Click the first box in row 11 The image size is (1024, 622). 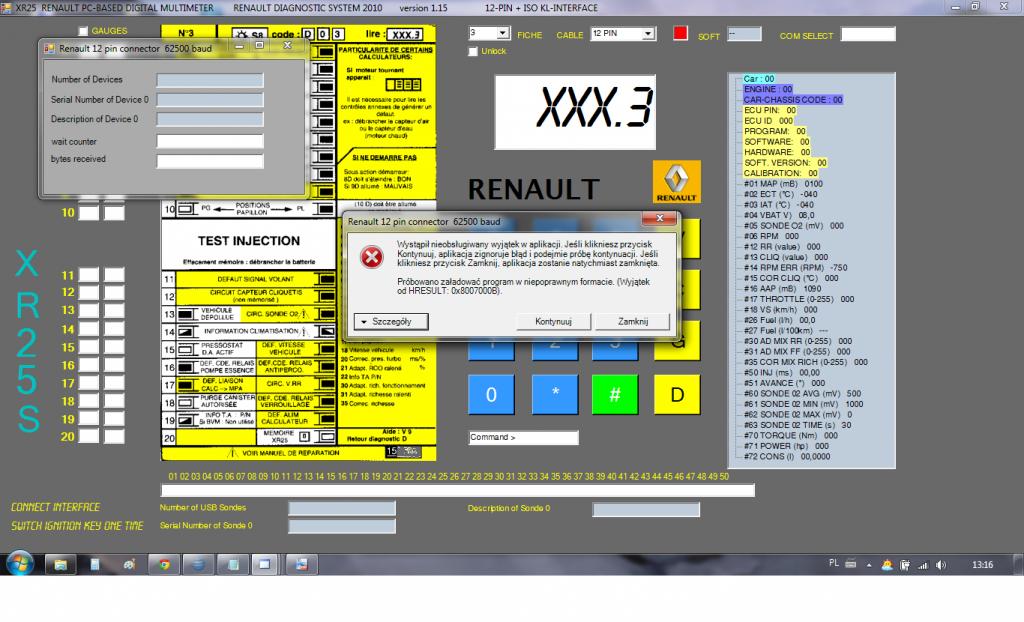pos(88,275)
